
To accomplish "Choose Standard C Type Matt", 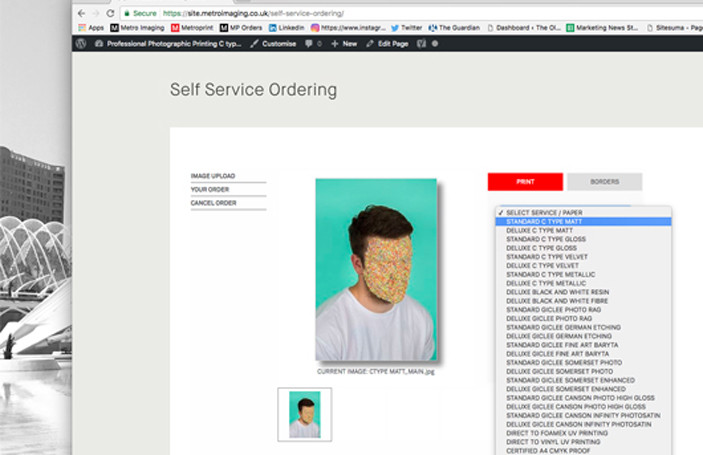I will pyautogui.click(x=583, y=221).
